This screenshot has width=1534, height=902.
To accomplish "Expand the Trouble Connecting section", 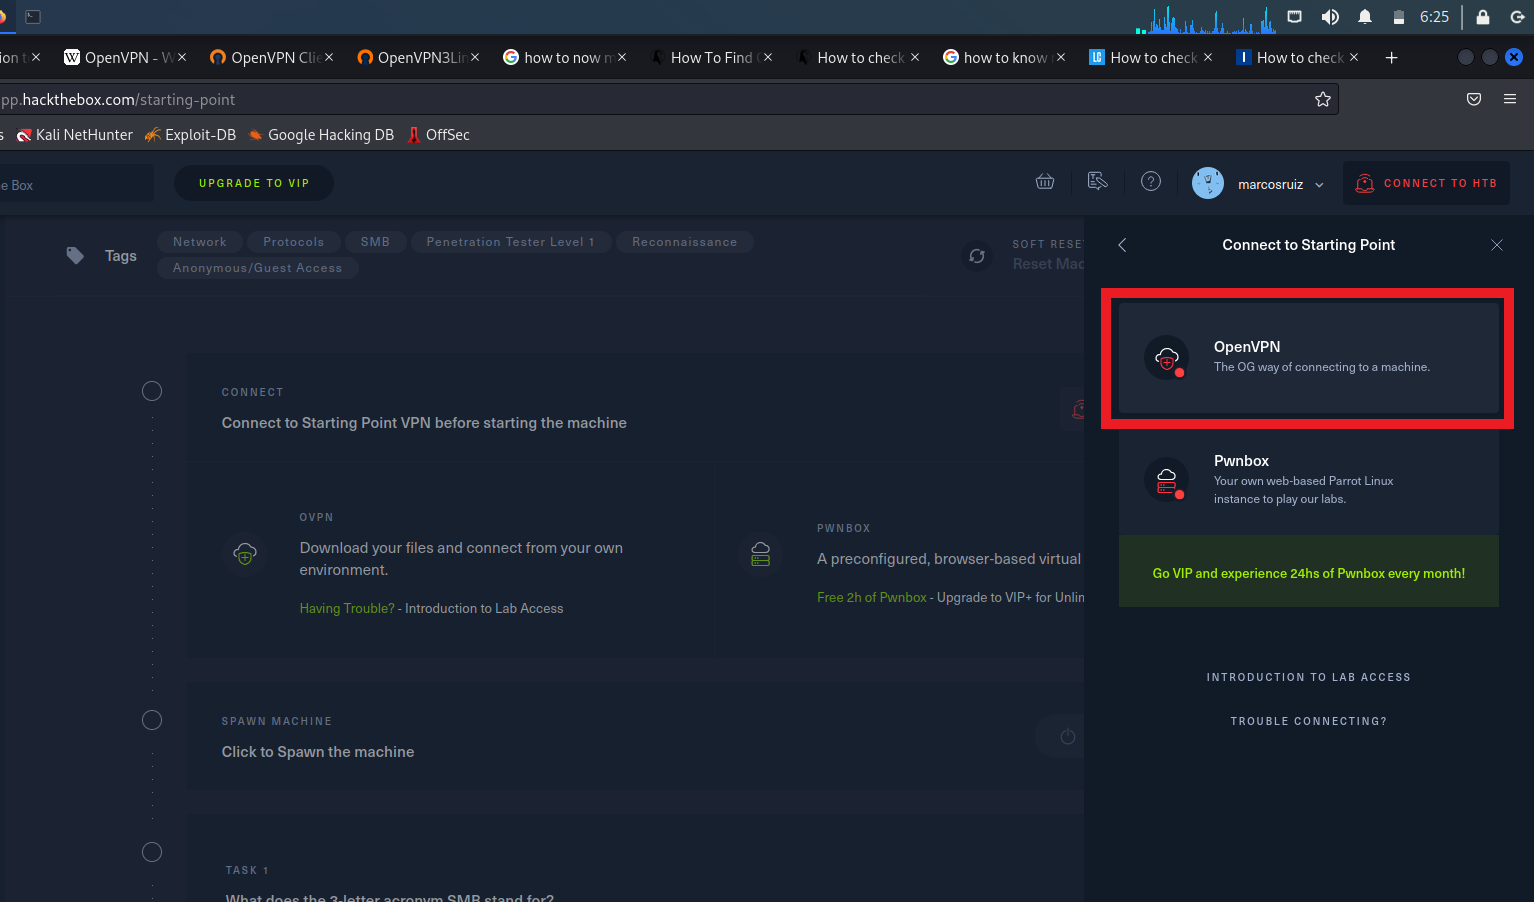I will (x=1308, y=720).
